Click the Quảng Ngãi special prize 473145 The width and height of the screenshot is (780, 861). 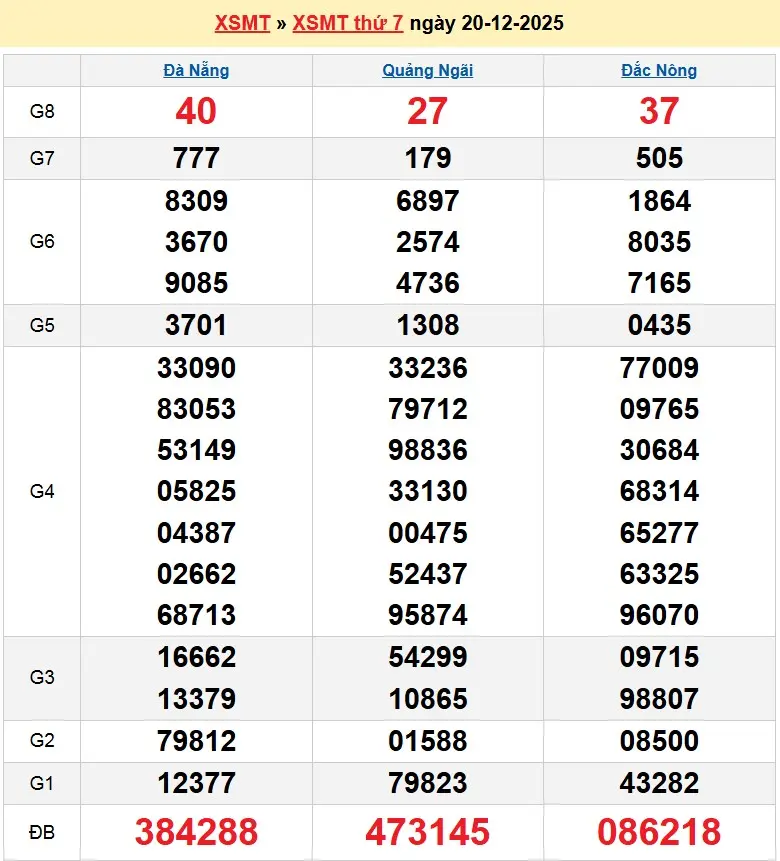[427, 831]
